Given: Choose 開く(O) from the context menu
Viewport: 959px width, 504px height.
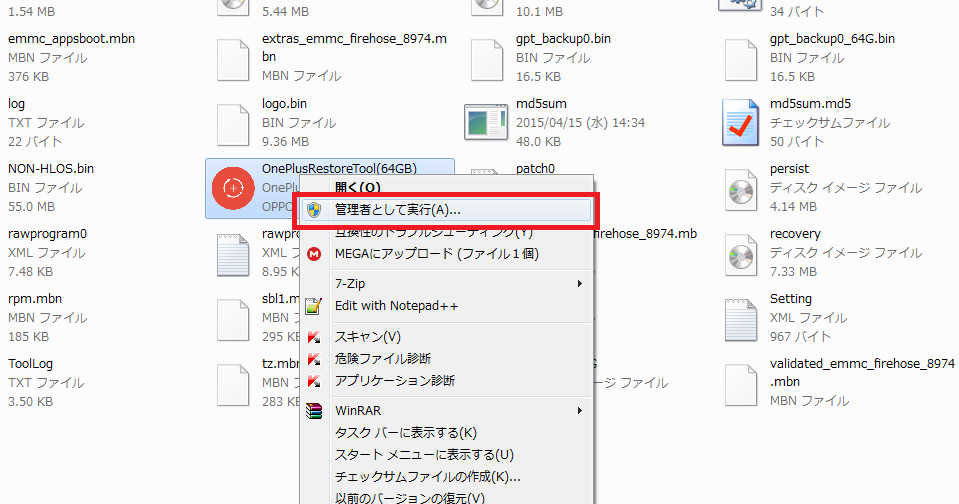Looking at the screenshot, I should tap(358, 187).
